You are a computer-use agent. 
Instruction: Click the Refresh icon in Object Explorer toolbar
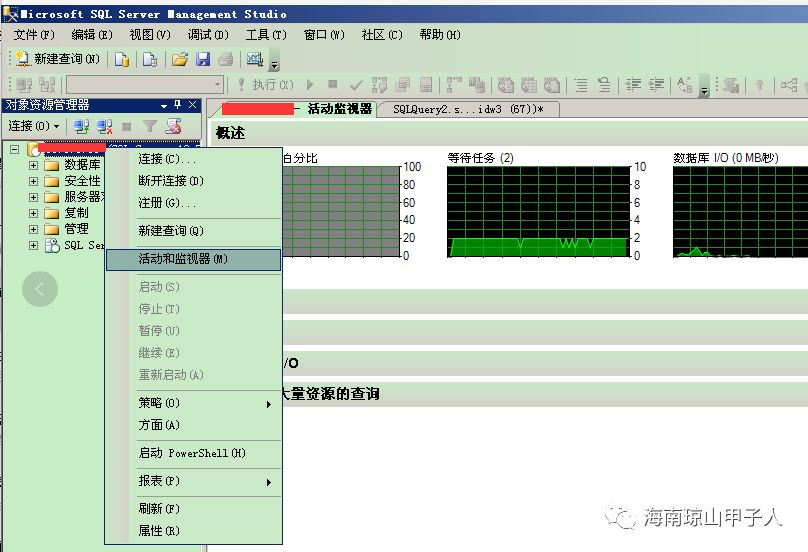coord(173,126)
